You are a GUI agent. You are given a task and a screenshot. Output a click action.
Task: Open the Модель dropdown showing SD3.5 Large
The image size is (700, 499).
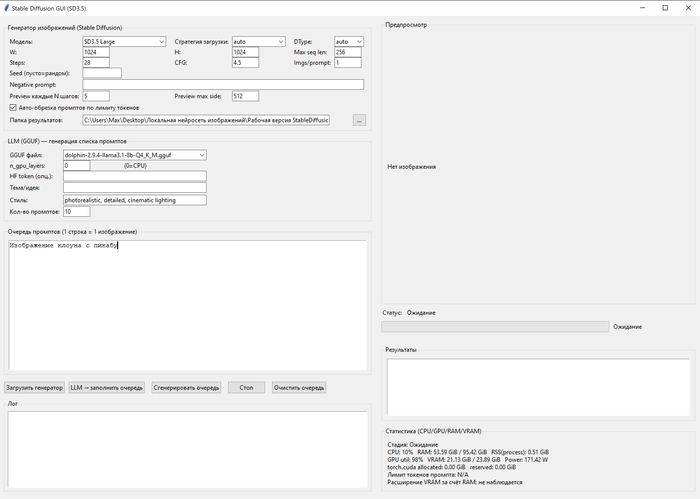124,42
